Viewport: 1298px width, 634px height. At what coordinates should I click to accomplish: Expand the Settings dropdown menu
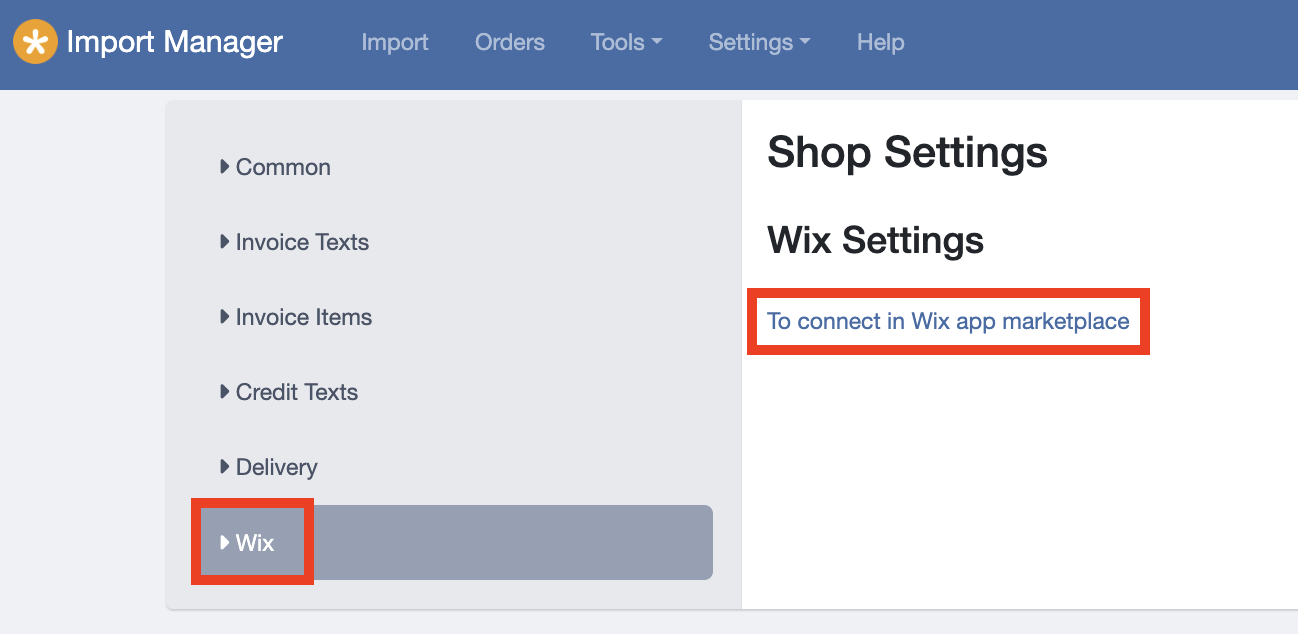click(759, 42)
